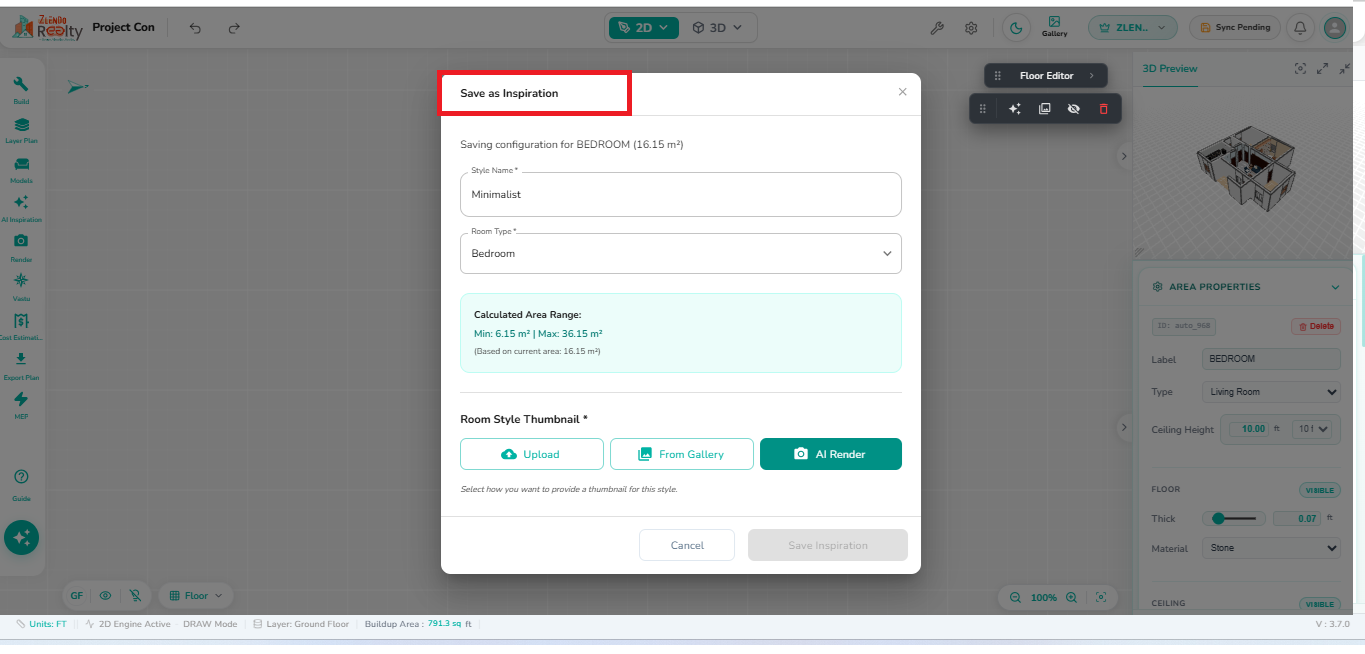
Task: Switch to the 3D Preview tab
Action: click(x=1170, y=69)
